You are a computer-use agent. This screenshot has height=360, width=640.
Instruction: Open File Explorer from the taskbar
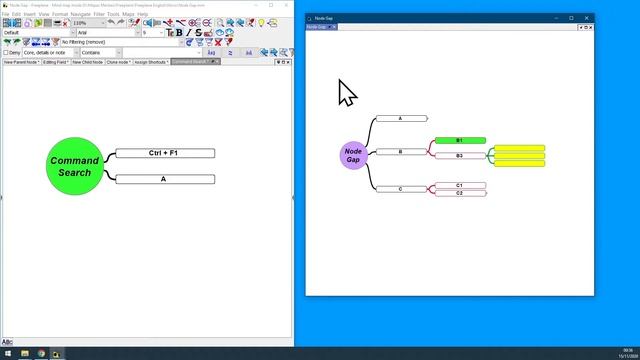25,353
